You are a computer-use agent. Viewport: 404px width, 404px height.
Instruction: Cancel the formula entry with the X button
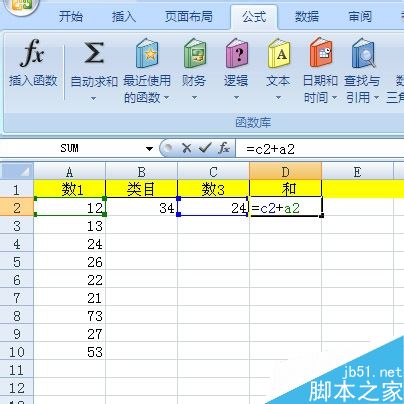tap(186, 148)
